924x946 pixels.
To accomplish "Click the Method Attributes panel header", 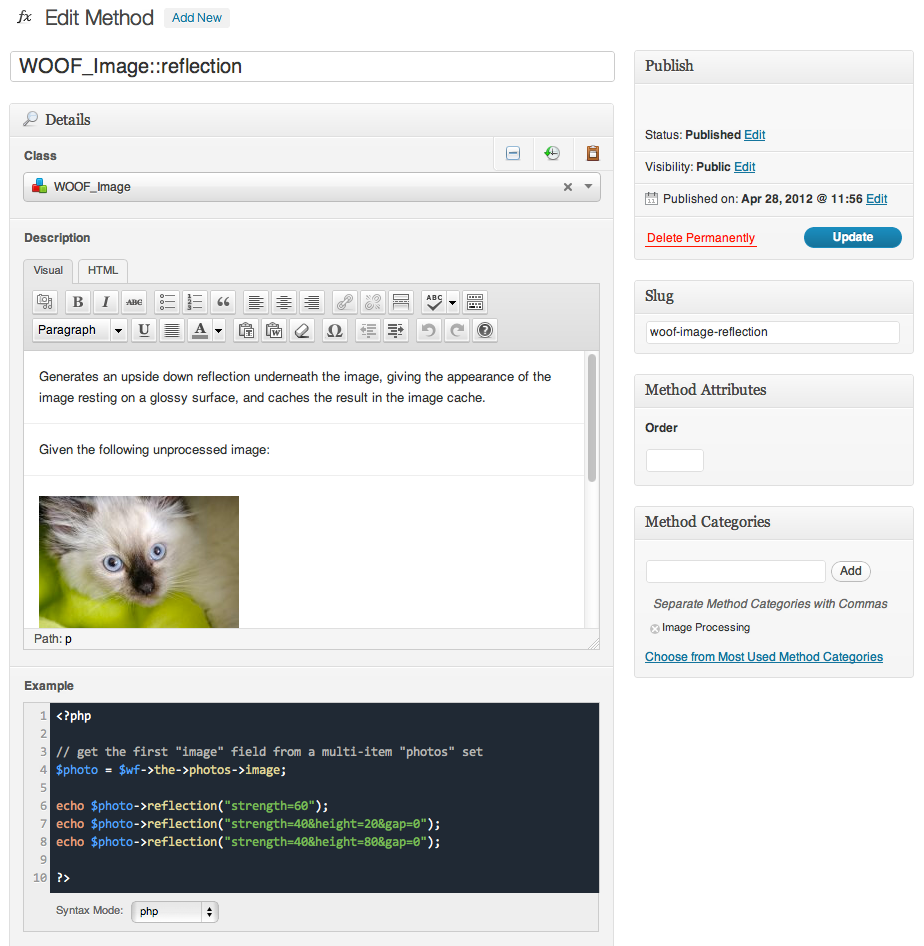I will tap(774, 390).
